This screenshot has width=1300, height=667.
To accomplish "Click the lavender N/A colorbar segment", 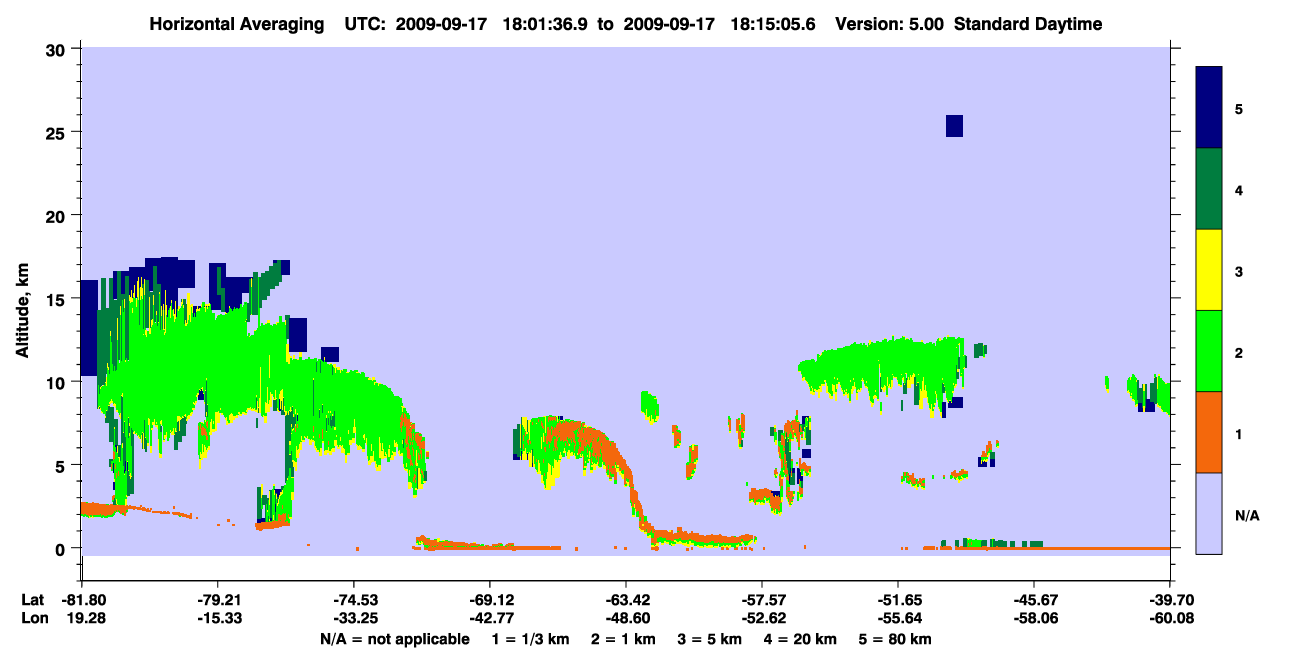I will click(x=1209, y=513).
